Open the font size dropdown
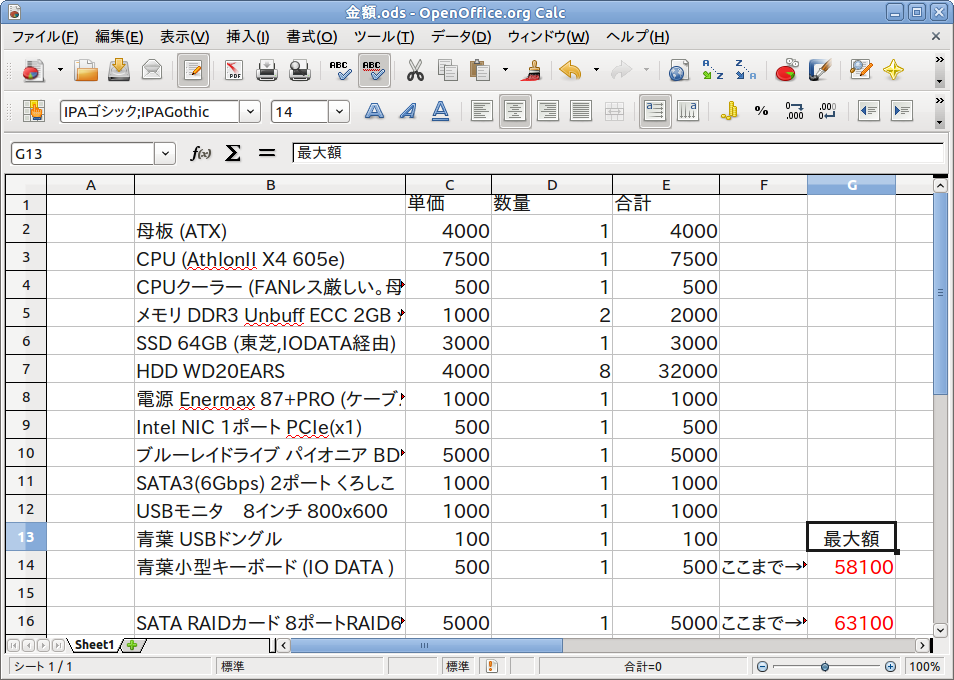954x680 pixels. click(340, 112)
